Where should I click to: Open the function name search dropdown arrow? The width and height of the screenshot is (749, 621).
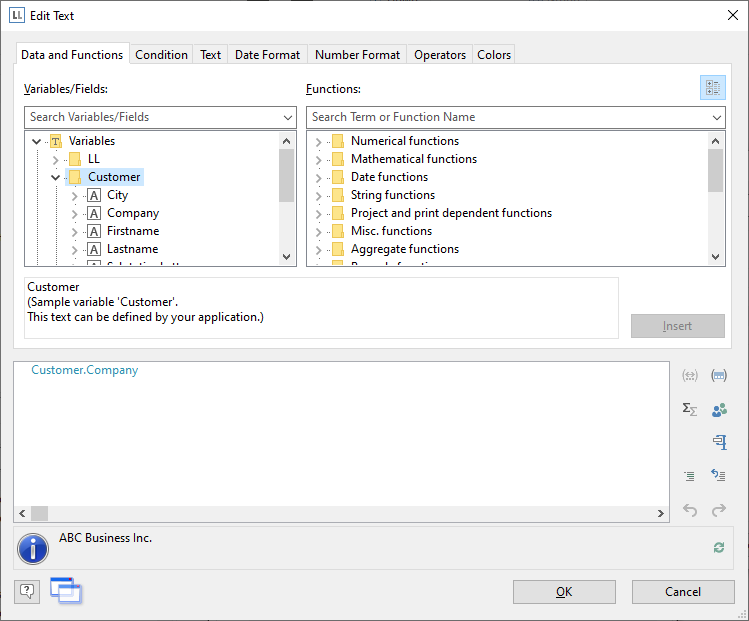[716, 117]
